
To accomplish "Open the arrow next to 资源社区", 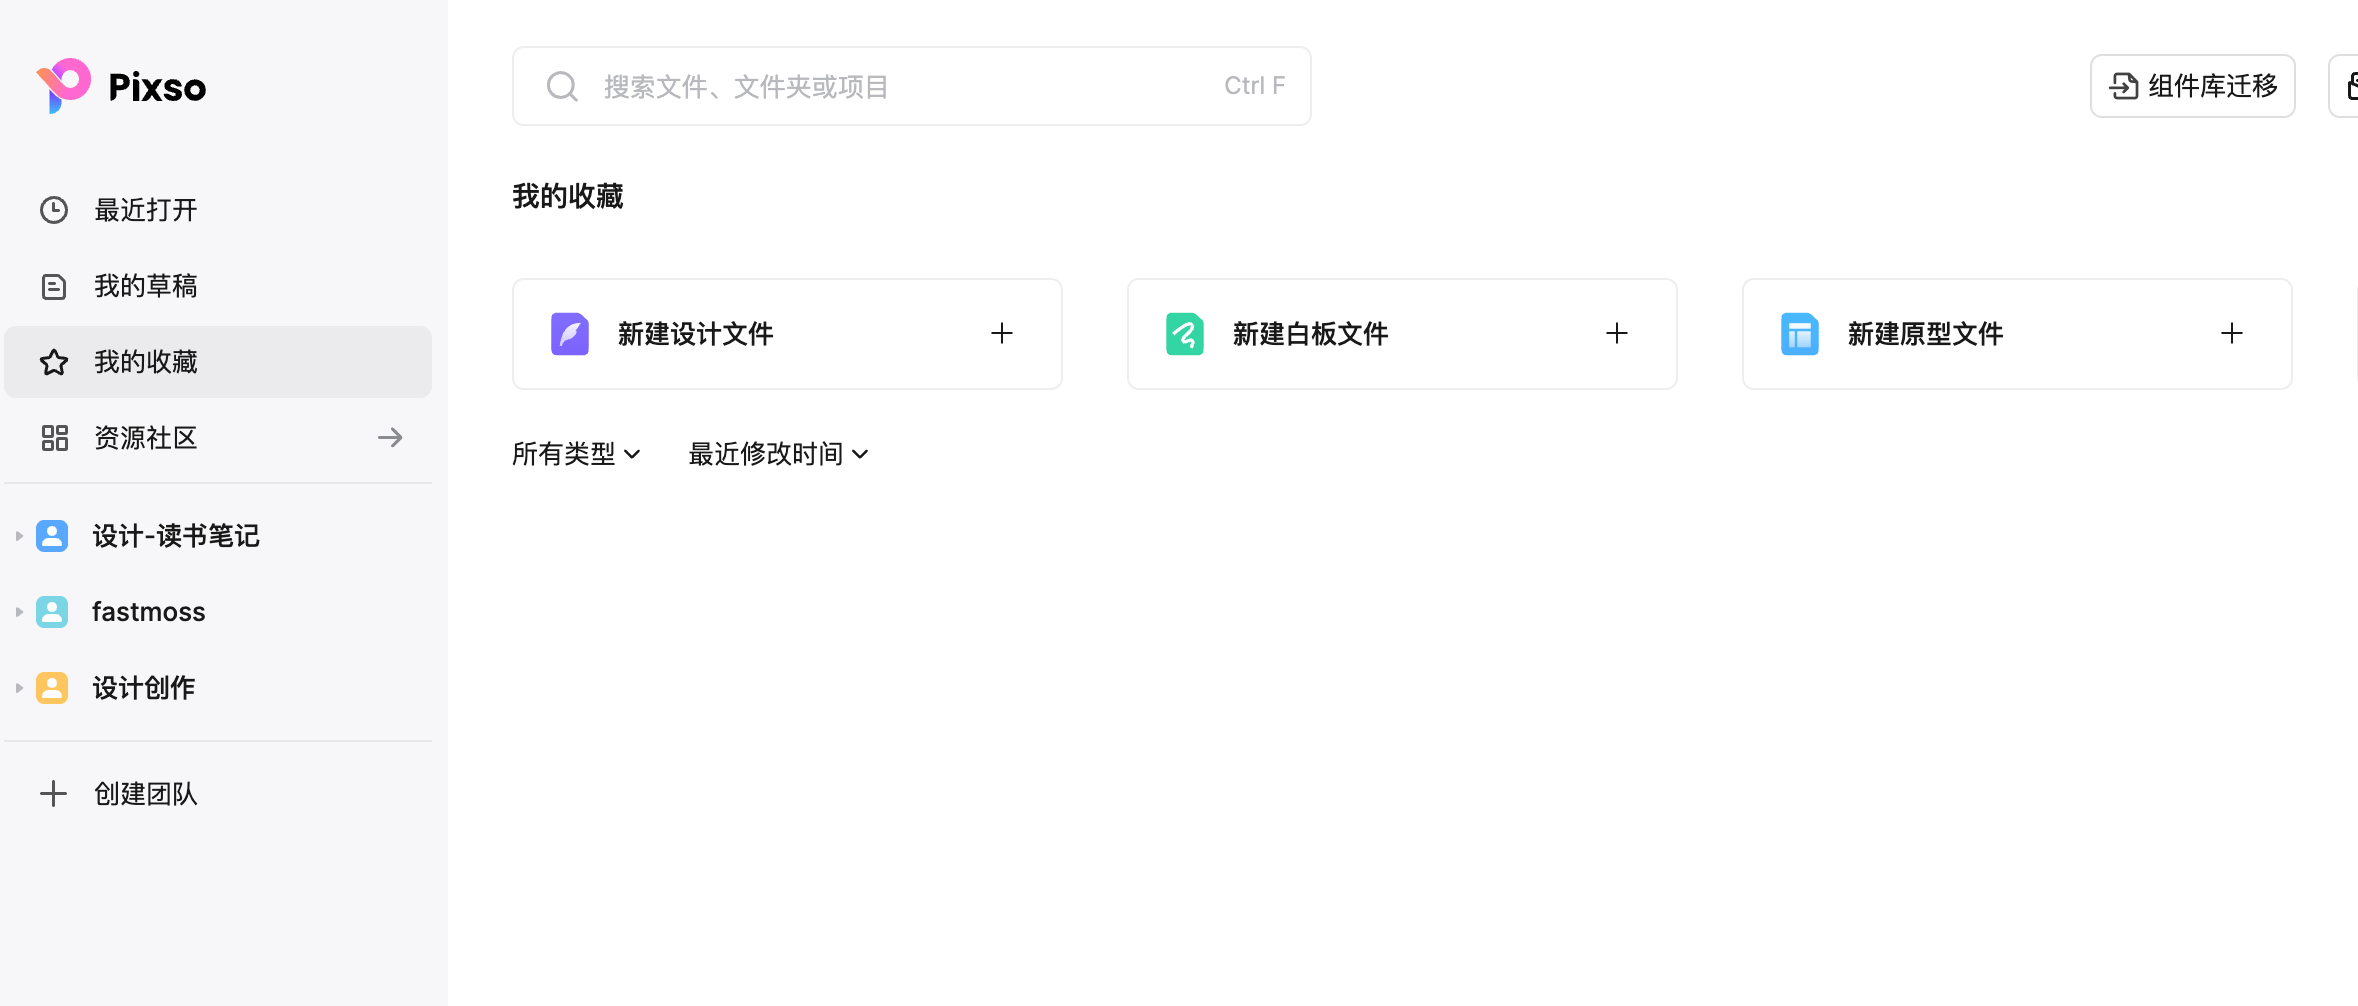I will pos(389,438).
